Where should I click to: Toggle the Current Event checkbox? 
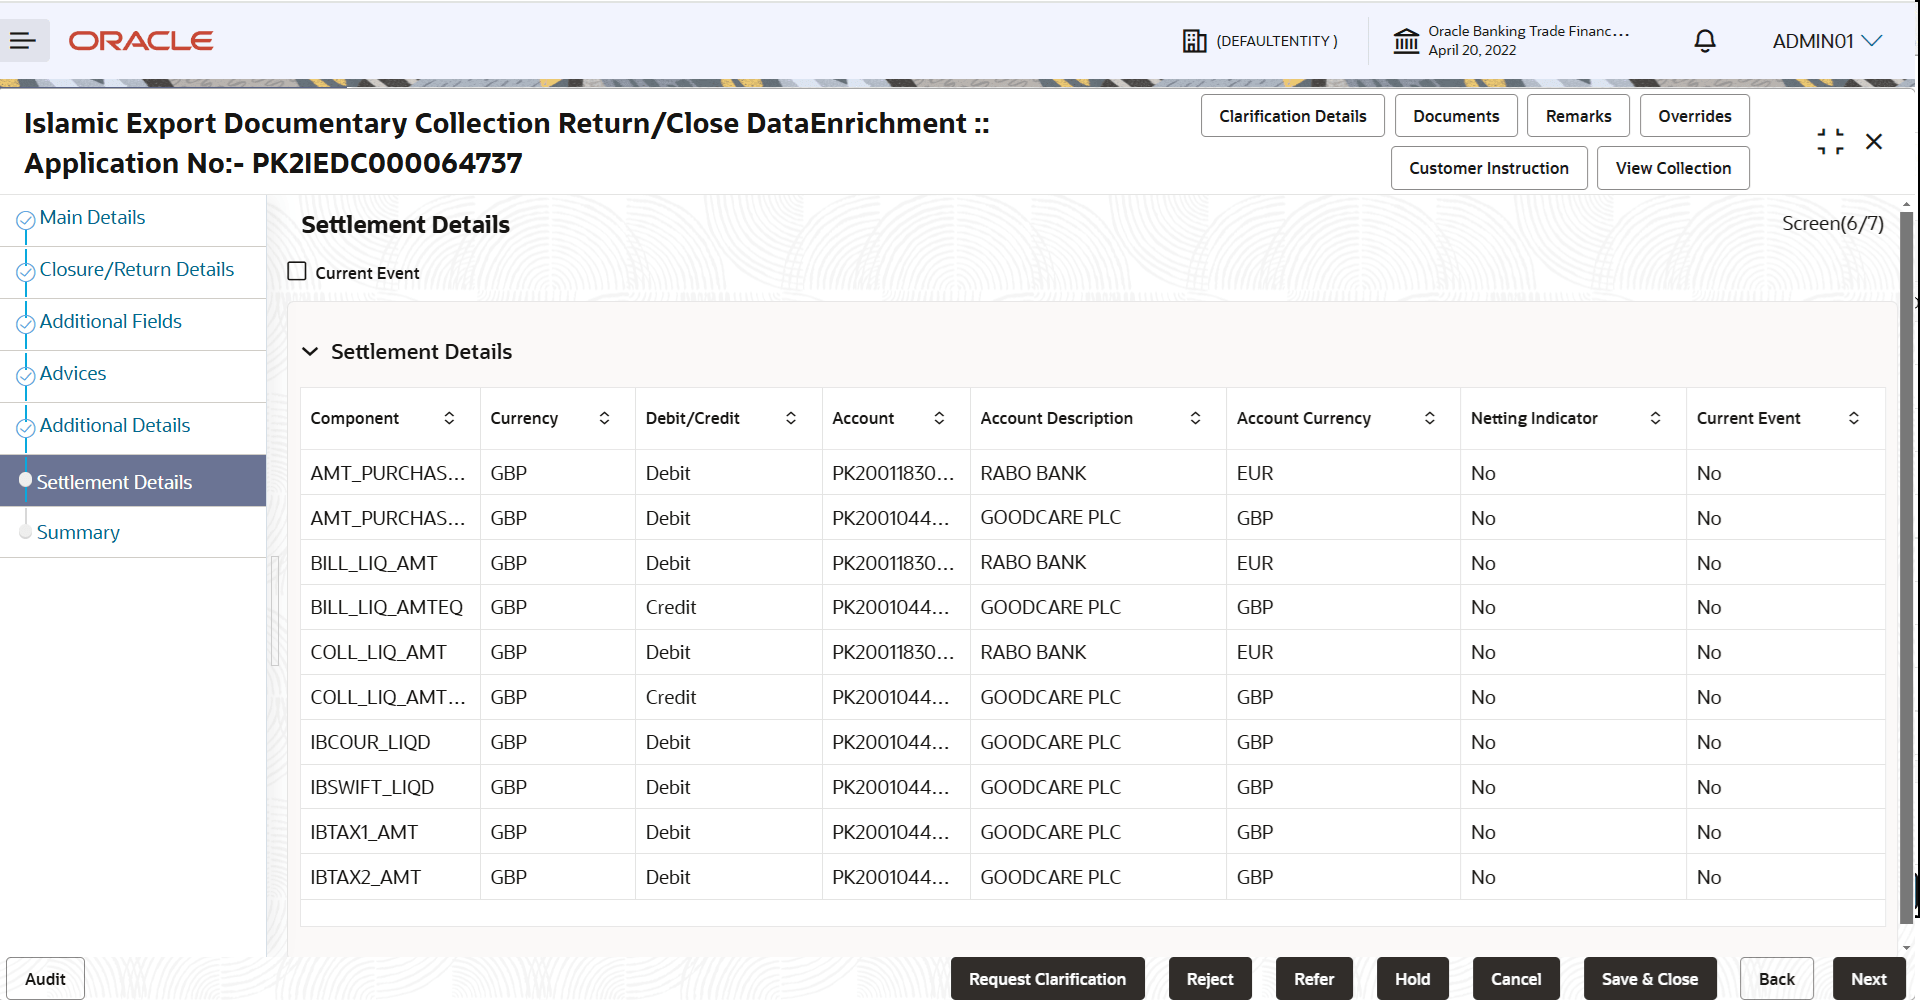pos(297,271)
